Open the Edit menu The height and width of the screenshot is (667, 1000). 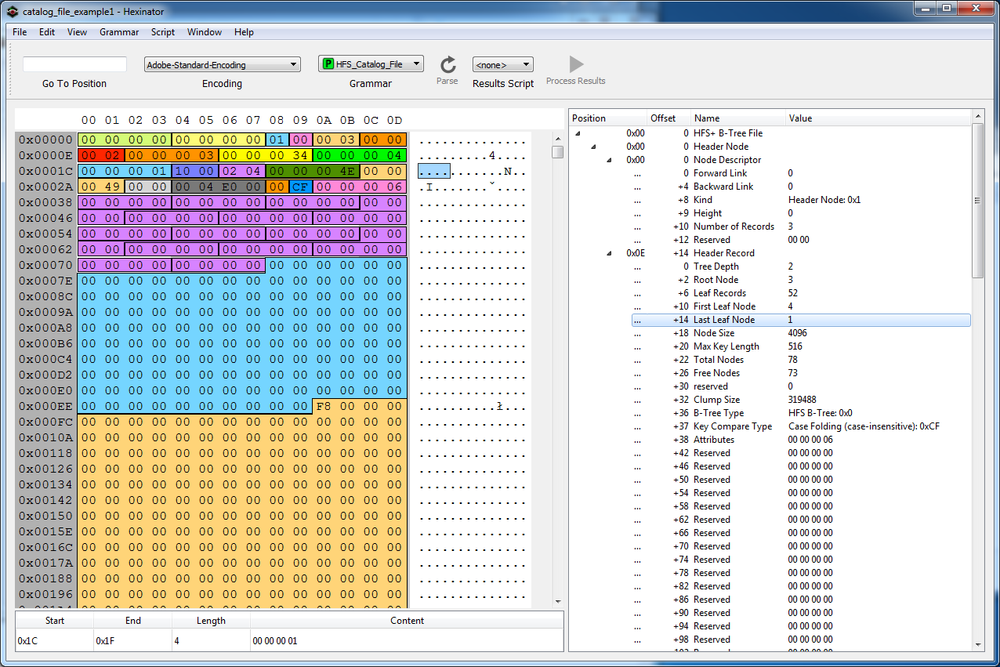coord(47,32)
